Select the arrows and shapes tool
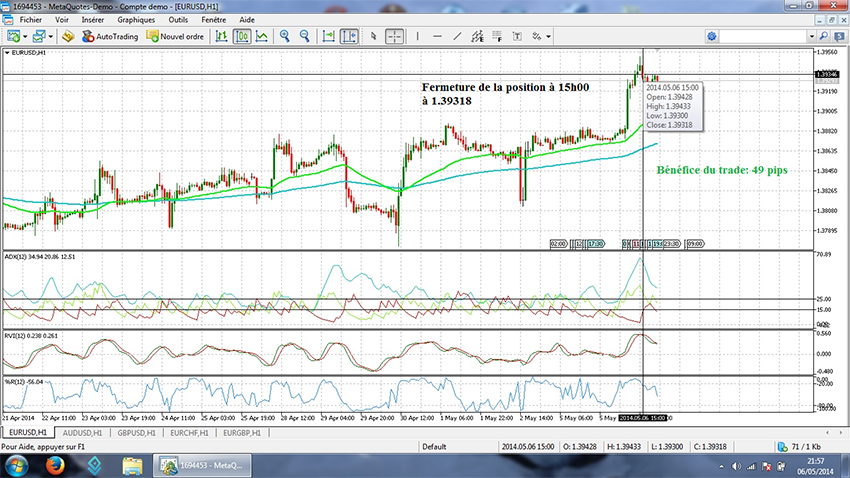 tap(537, 36)
